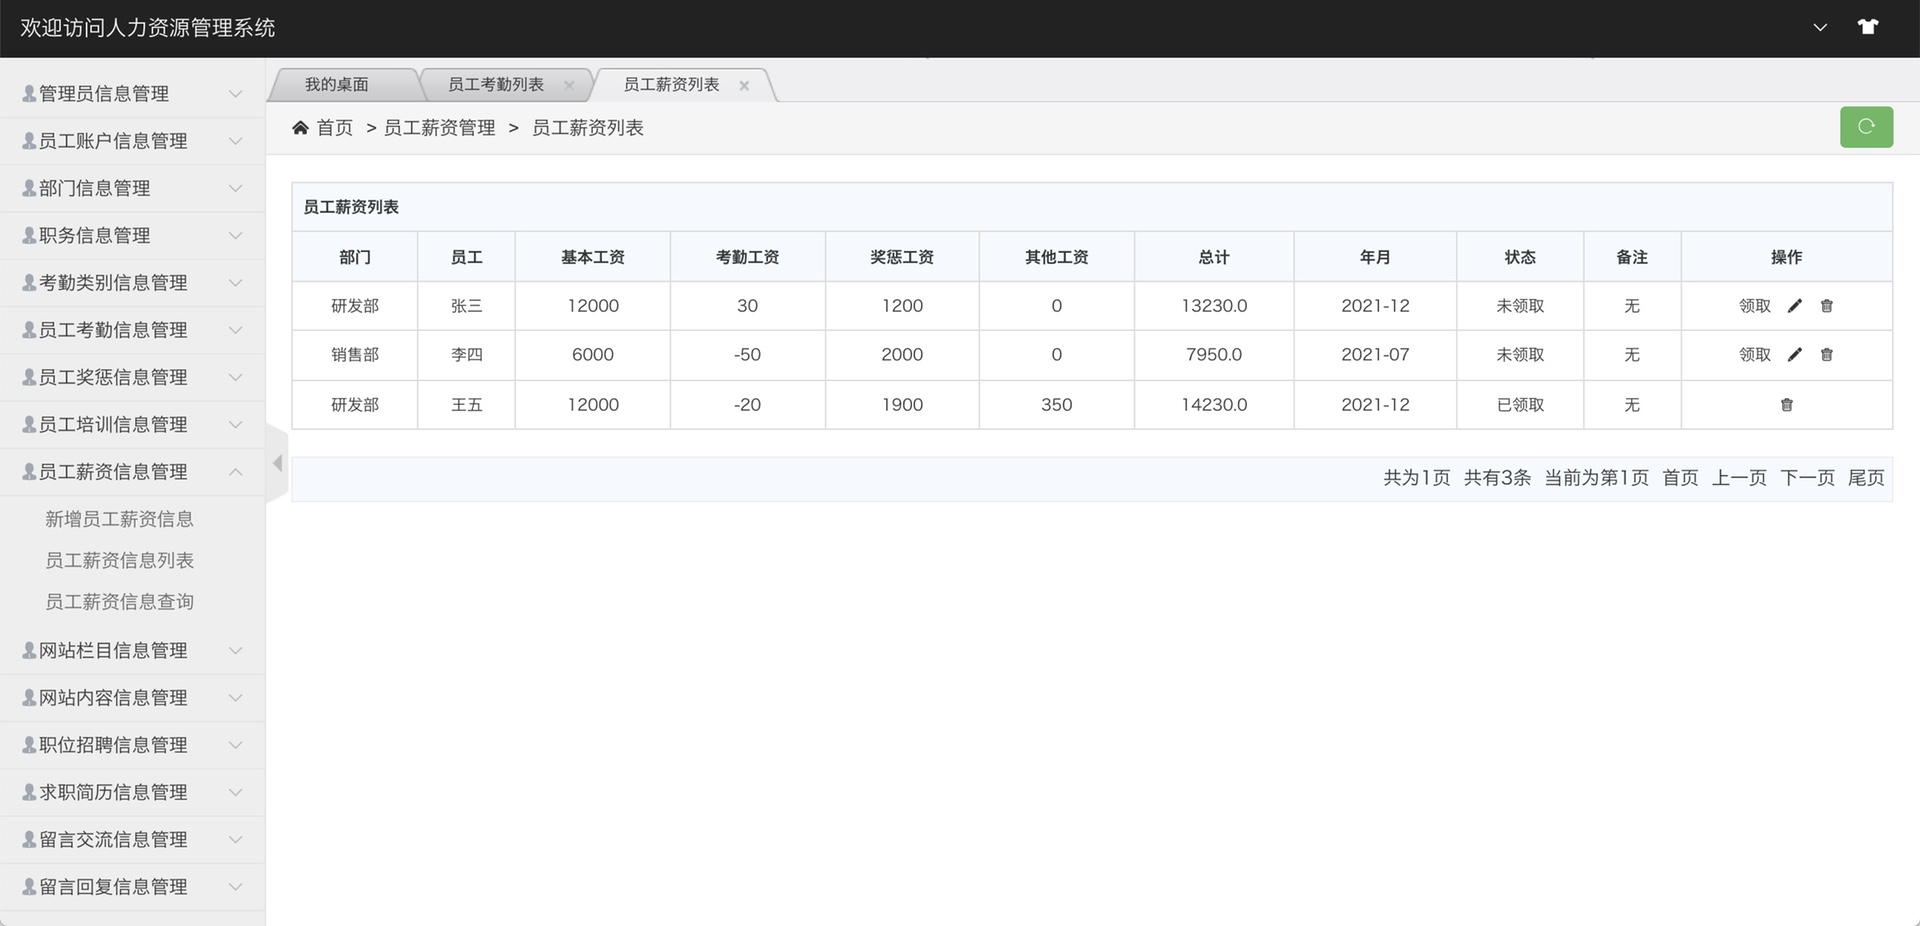The height and width of the screenshot is (926, 1920).
Task: Open 新增员工薪资信息 submenu item
Action: [119, 519]
